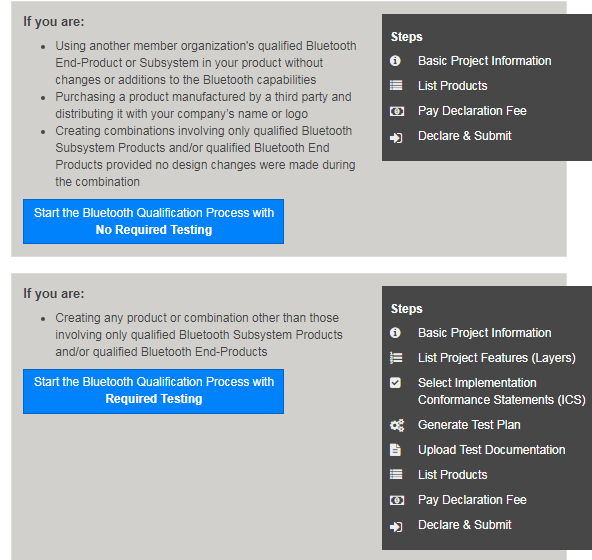This screenshot has height=560, width=592.
Task: Click the info icon beside Basic Project Information in the top Steps panel
Action: pyautogui.click(x=395, y=61)
